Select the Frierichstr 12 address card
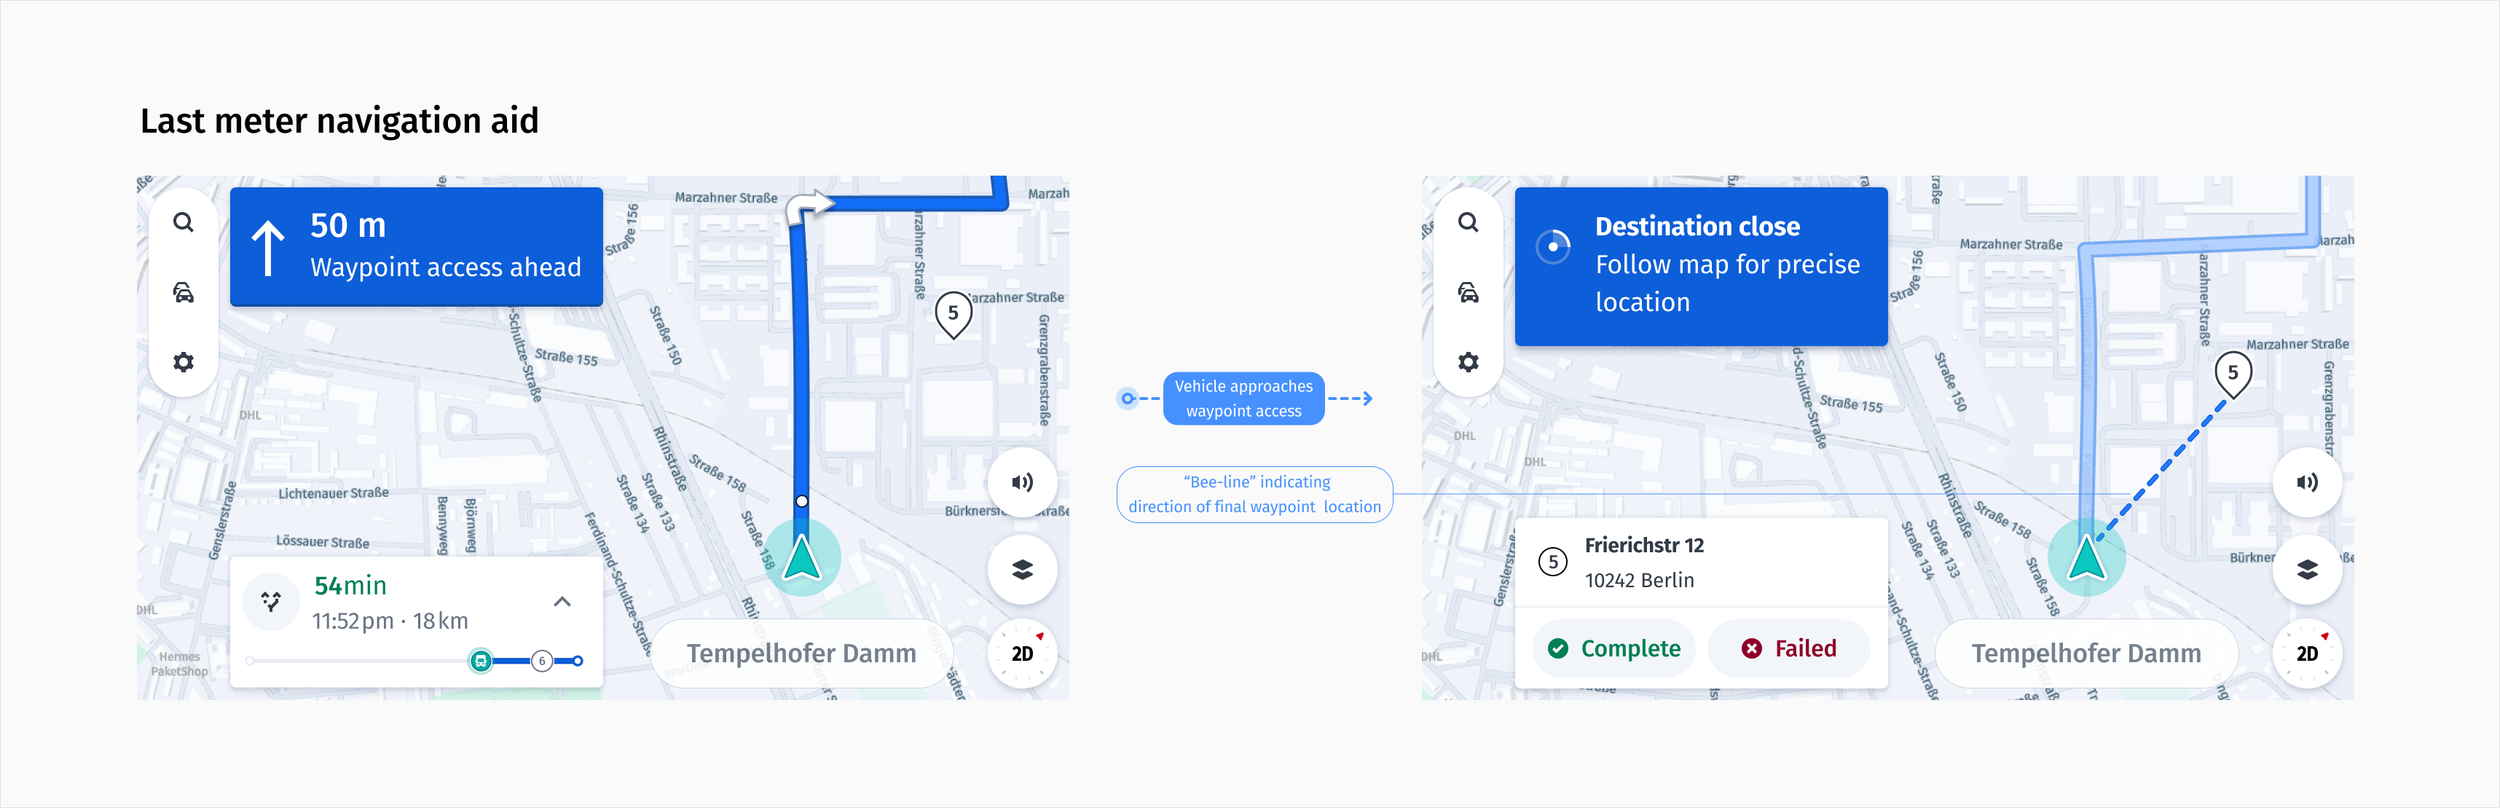 pyautogui.click(x=1701, y=562)
